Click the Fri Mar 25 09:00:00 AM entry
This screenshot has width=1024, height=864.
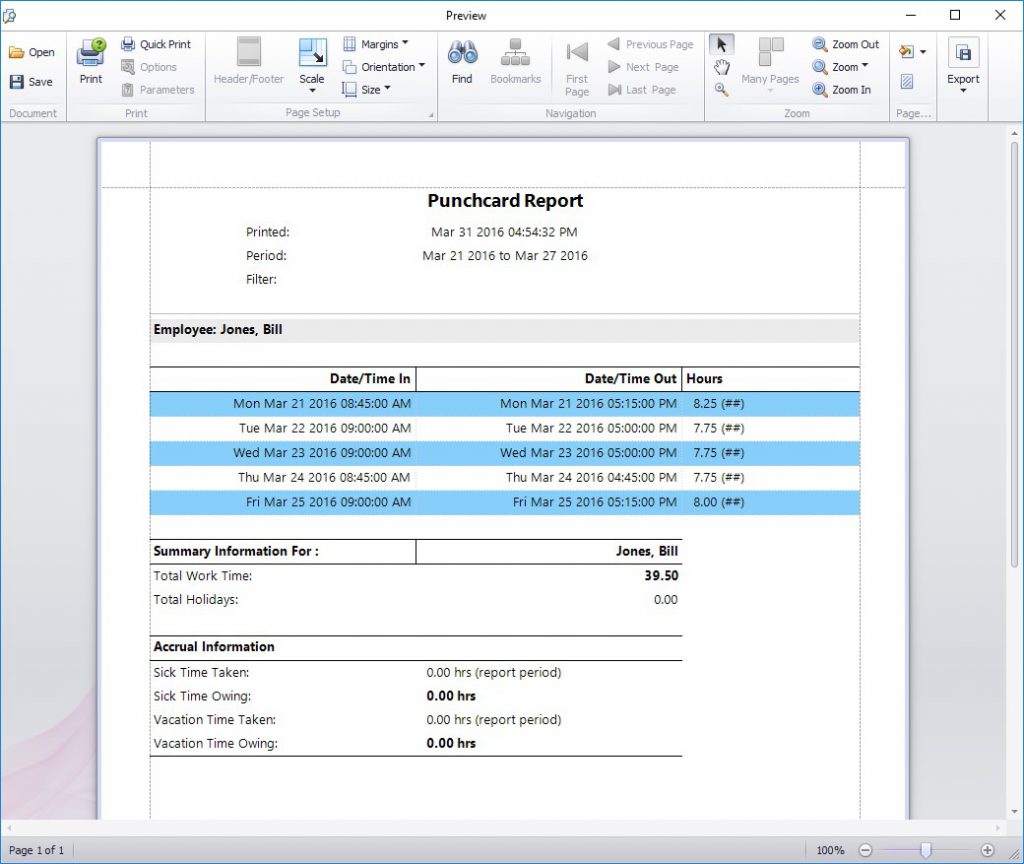pos(328,502)
